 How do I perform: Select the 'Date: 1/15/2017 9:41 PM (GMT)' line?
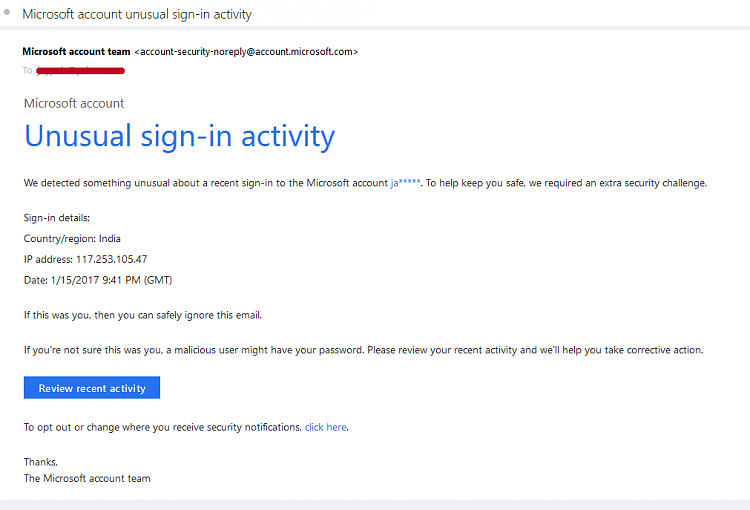[98, 280]
